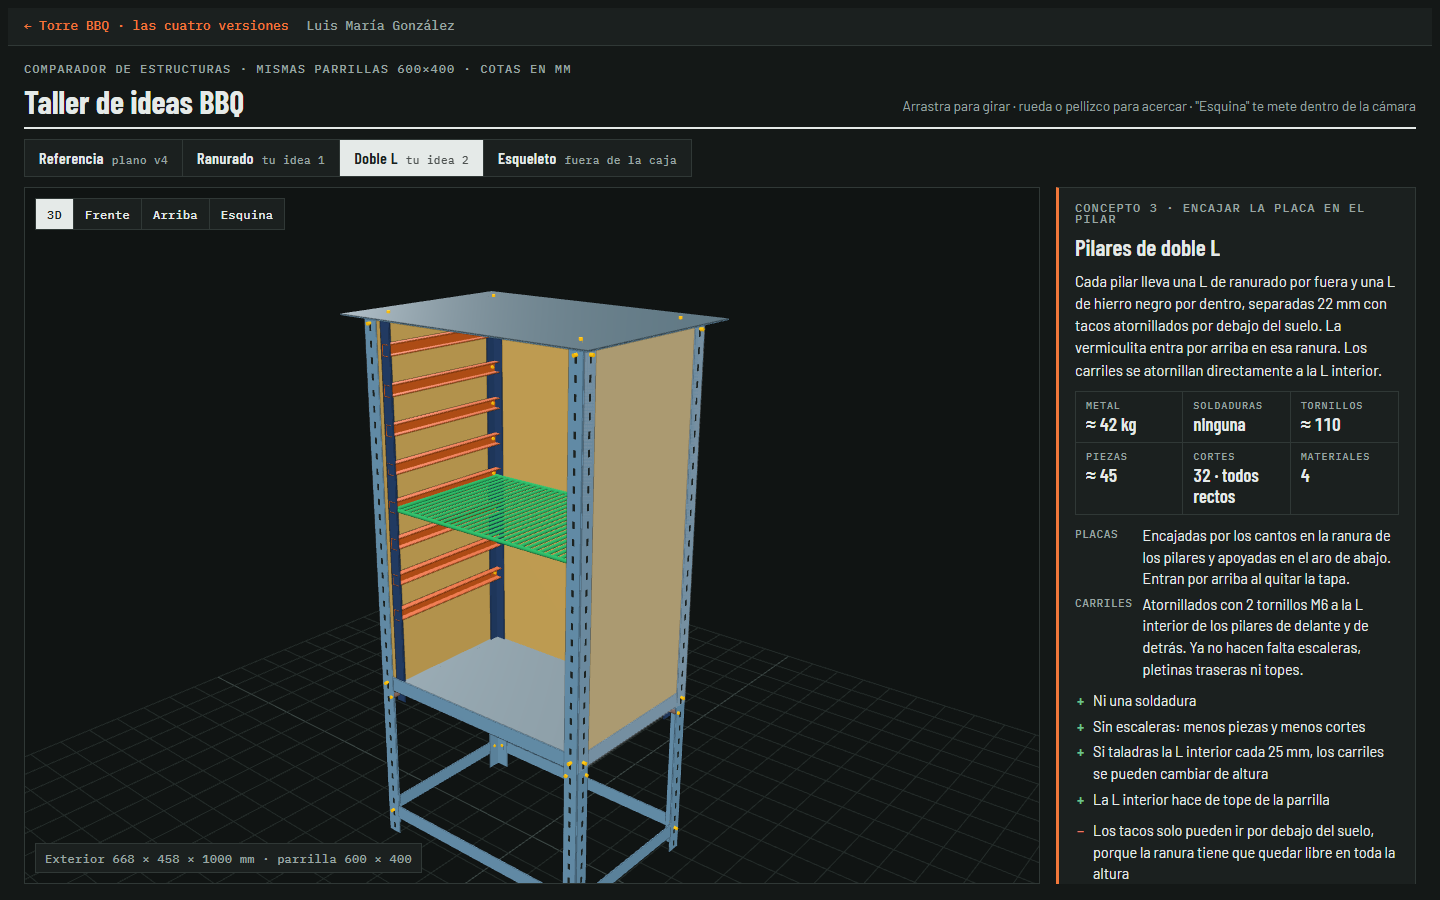1440x900 pixels.
Task: Activate the 3D view button
Action: point(54,215)
